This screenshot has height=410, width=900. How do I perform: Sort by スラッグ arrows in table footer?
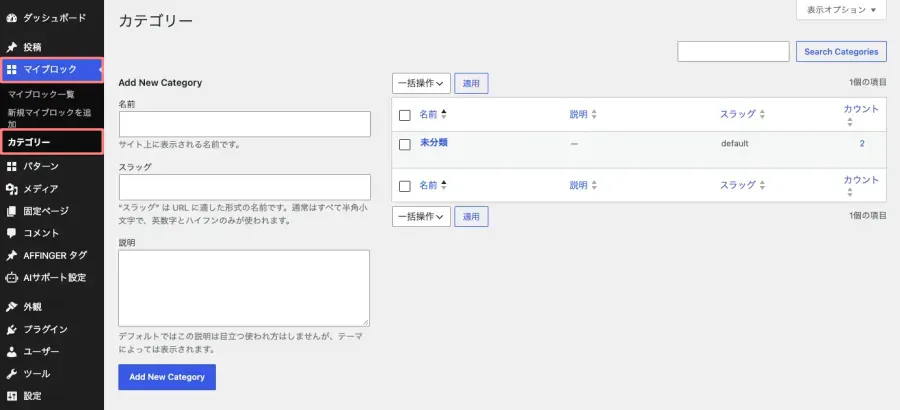(762, 185)
